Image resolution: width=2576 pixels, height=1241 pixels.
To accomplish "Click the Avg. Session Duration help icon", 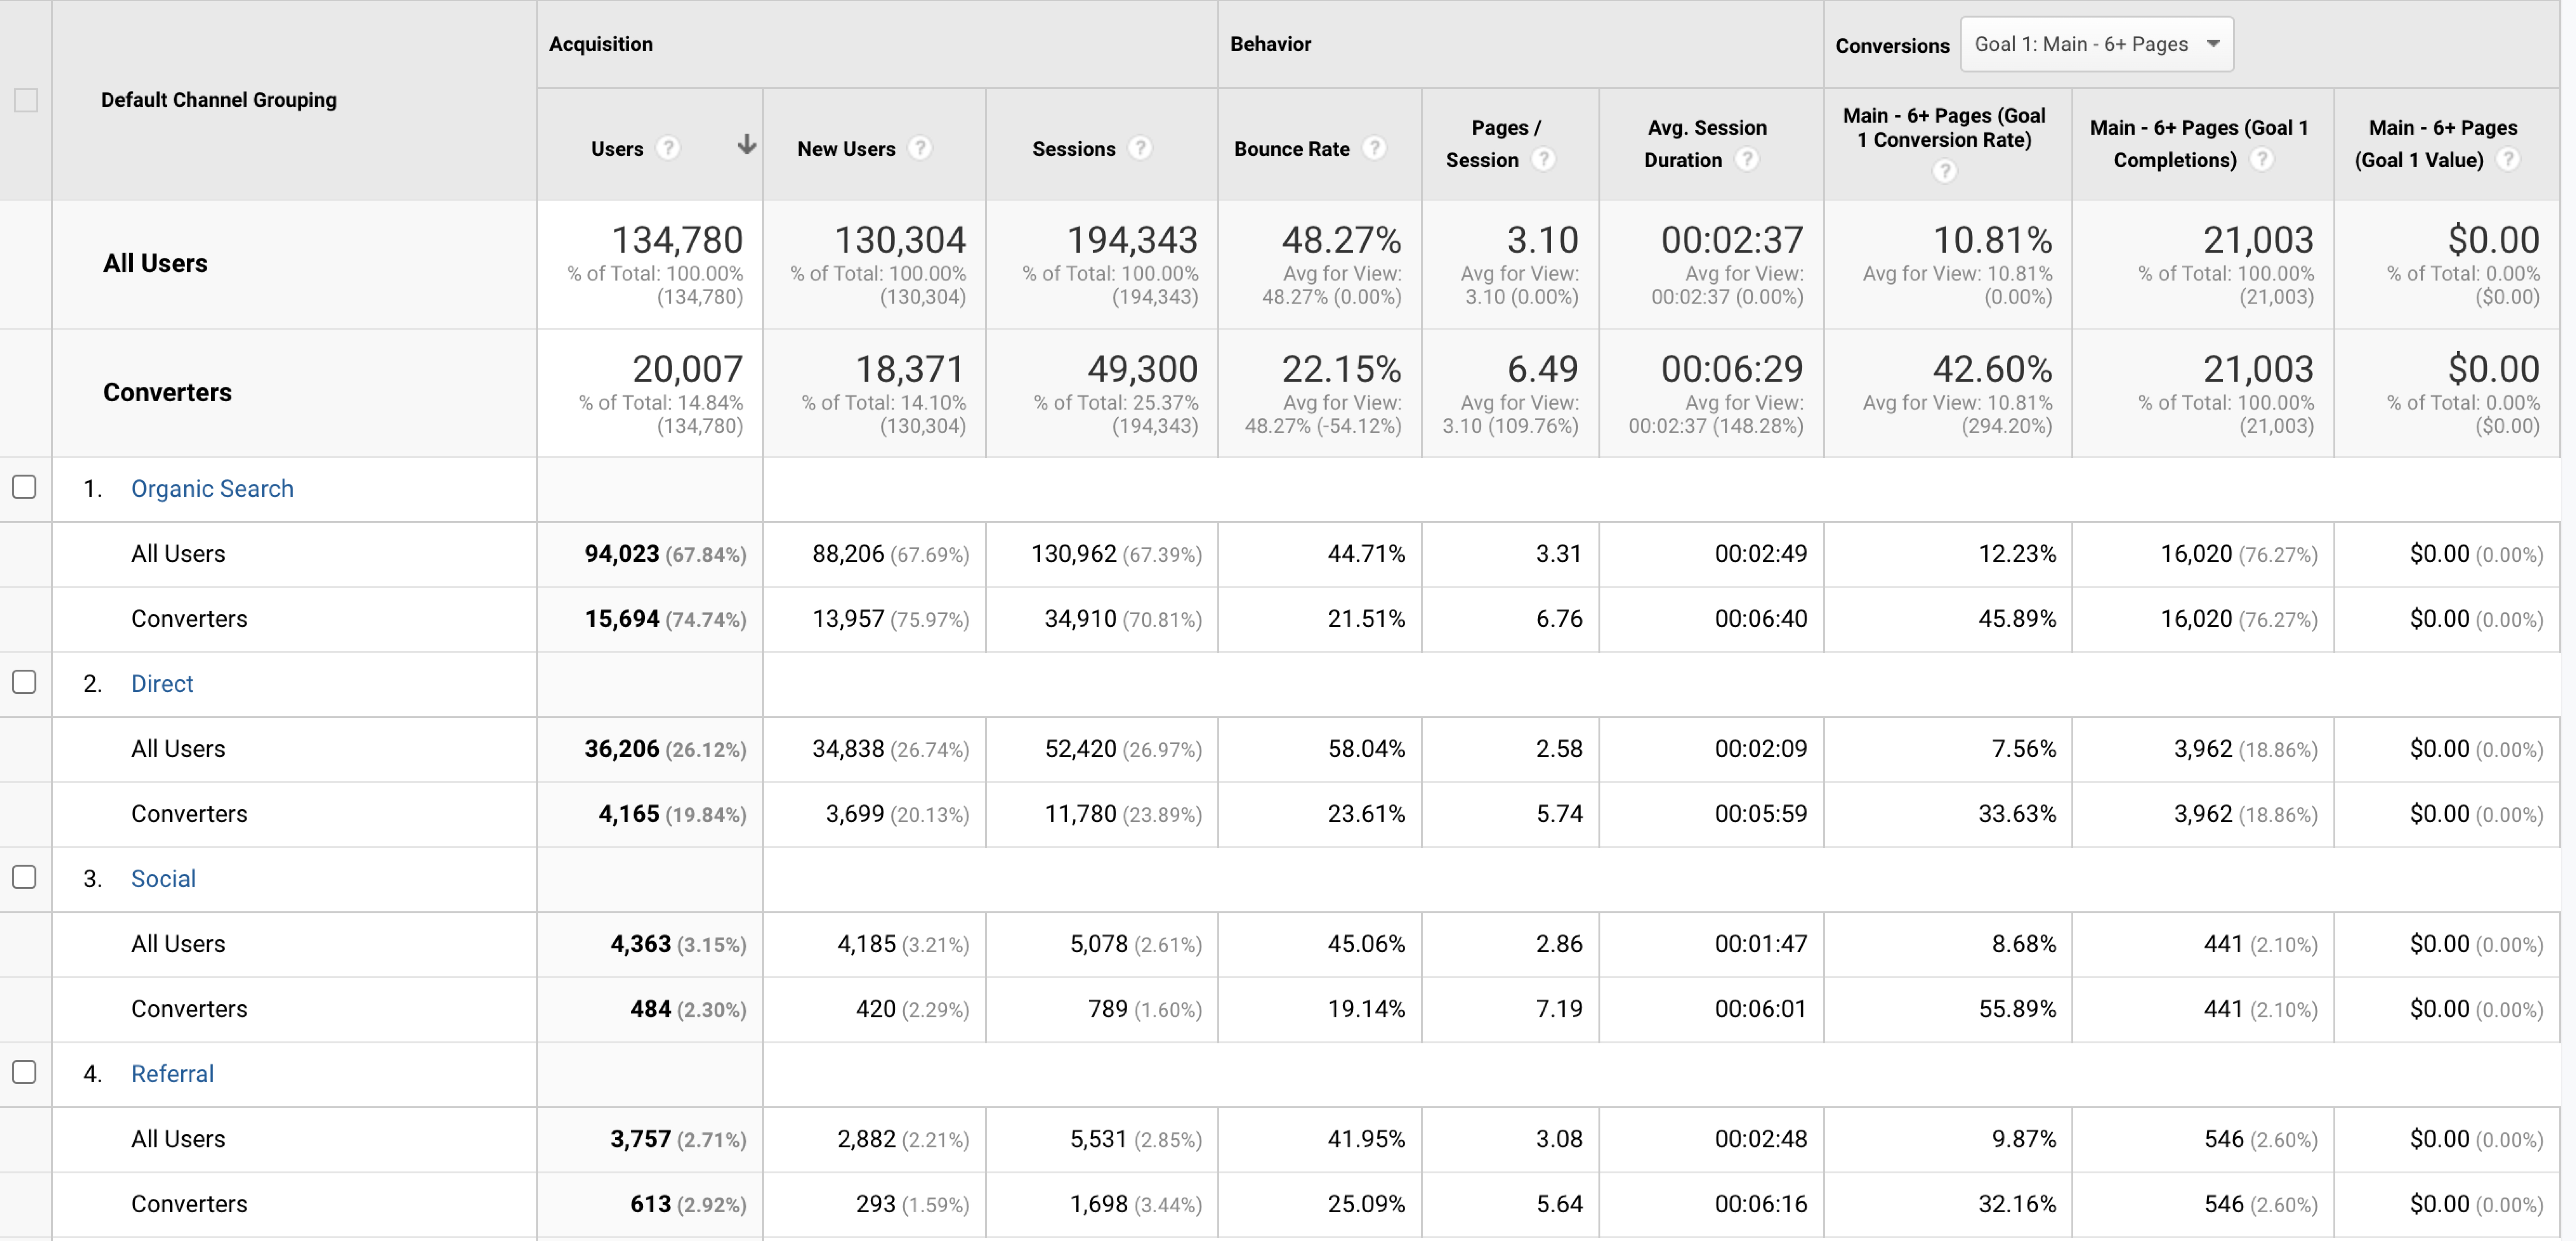I will pyautogui.click(x=1746, y=159).
